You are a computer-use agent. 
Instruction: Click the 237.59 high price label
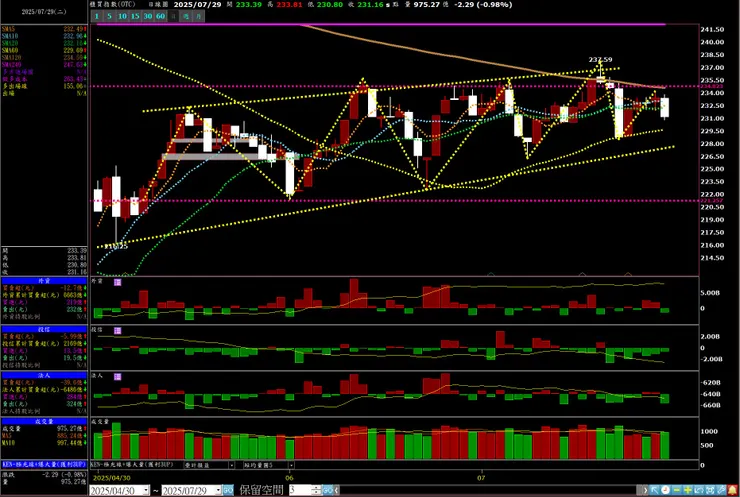[600, 59]
